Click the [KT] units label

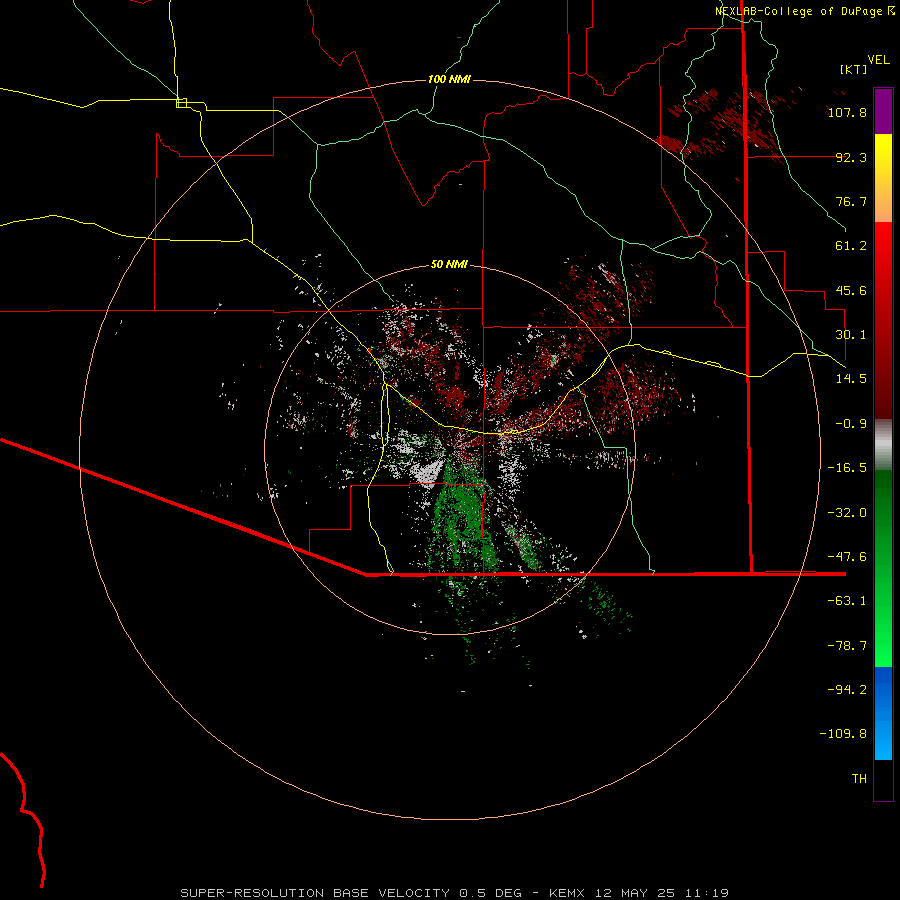(x=854, y=69)
